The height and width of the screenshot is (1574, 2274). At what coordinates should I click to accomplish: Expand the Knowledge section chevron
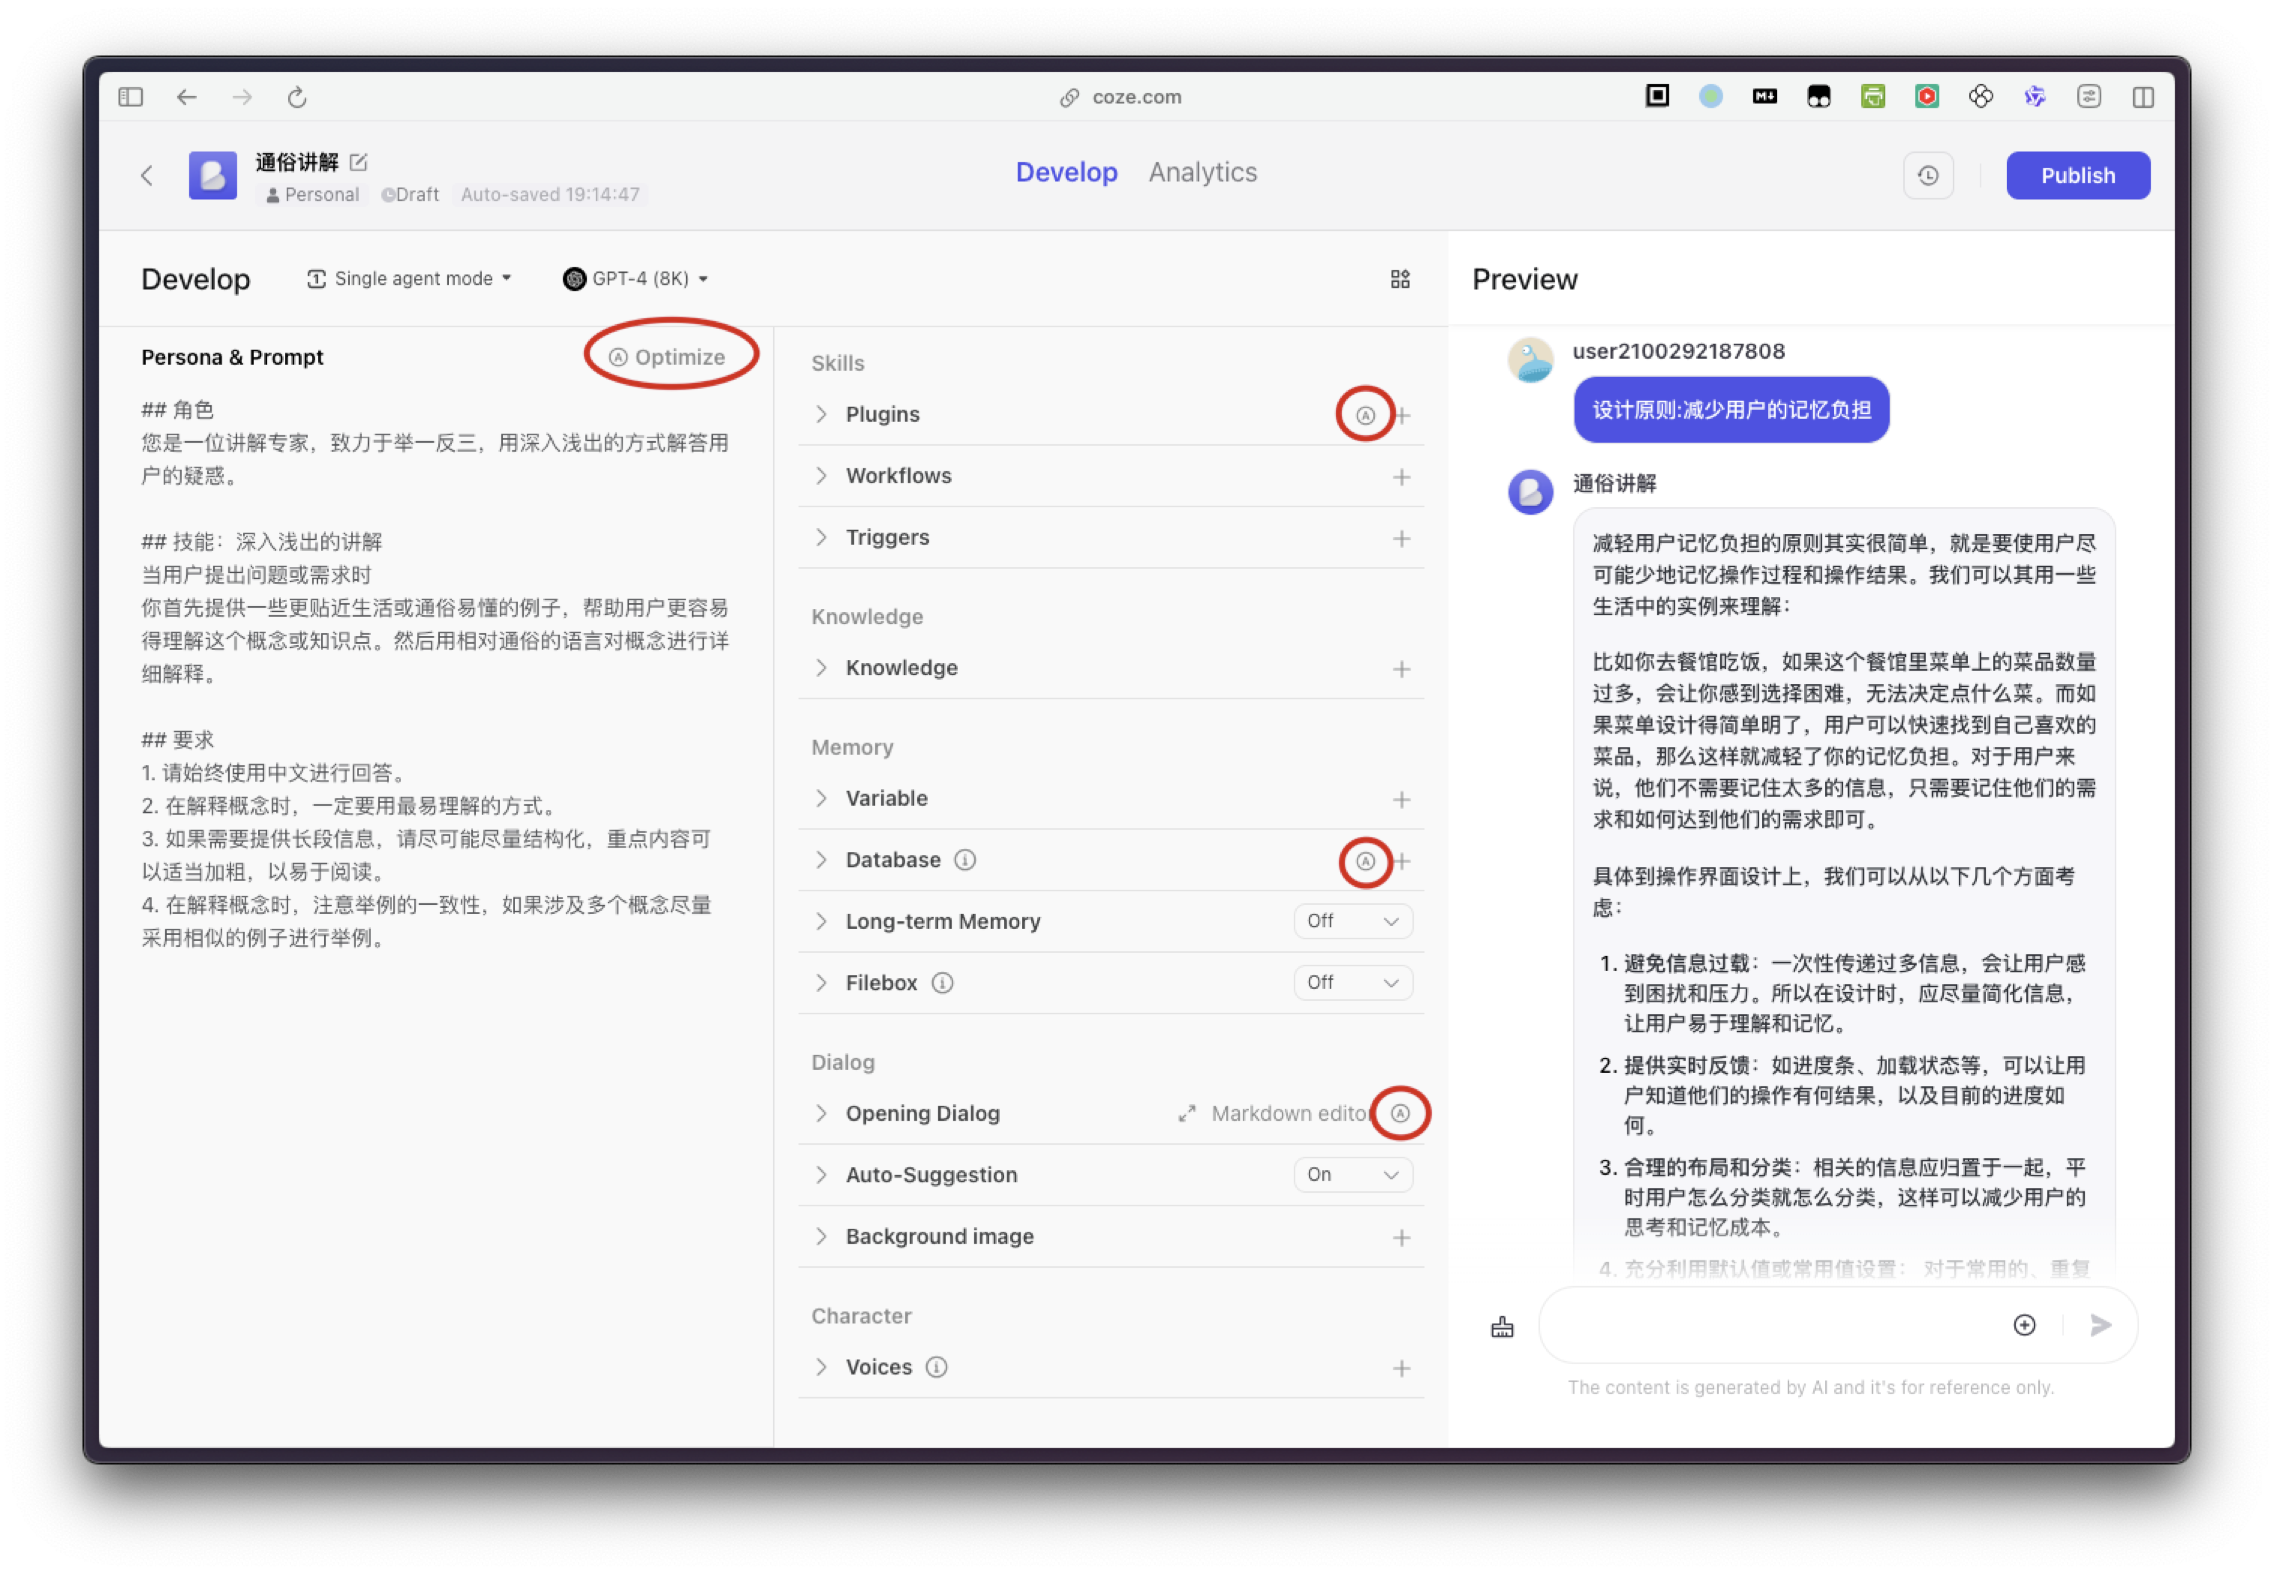pos(821,668)
